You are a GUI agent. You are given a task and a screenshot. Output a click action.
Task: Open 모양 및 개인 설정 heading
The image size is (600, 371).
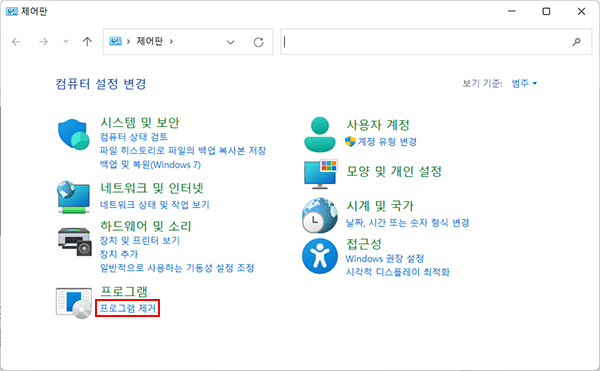tap(394, 171)
